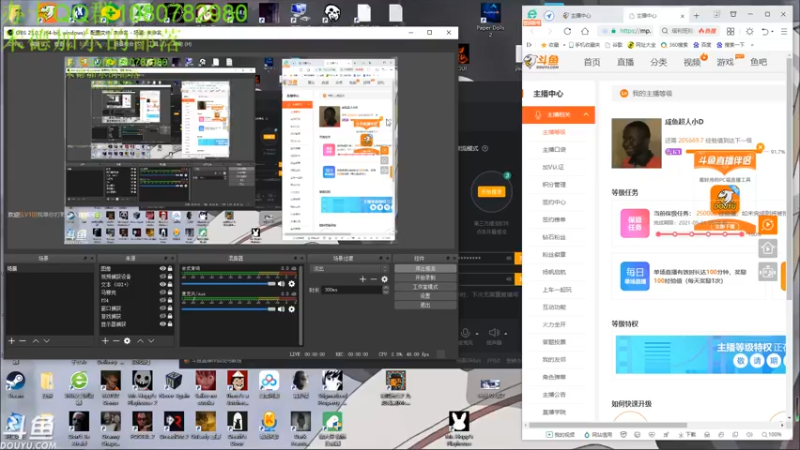This screenshot has height=450, width=800.
Task: Expand the bookmarks bar overflow arrow
Action: [x=752, y=45]
